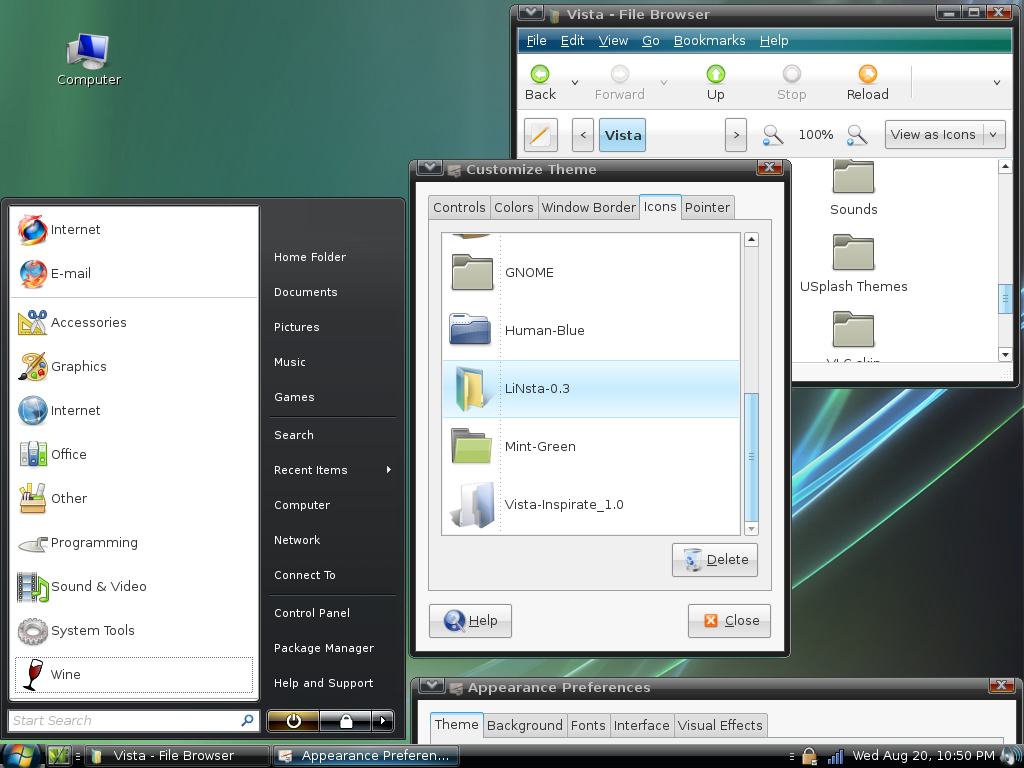Open the File menu
Image resolution: width=1024 pixels, height=768 pixels.
click(536, 40)
